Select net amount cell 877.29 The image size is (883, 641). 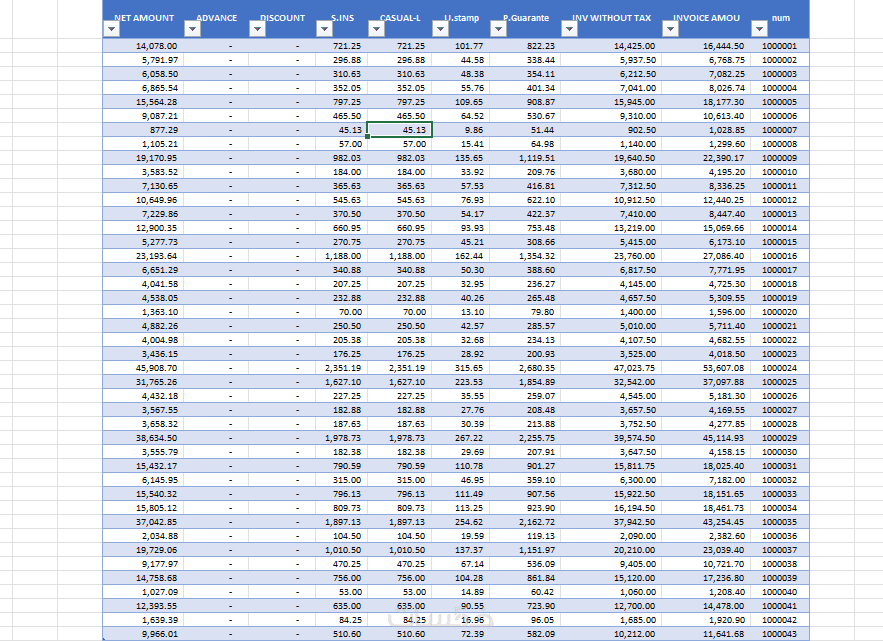tap(144, 130)
